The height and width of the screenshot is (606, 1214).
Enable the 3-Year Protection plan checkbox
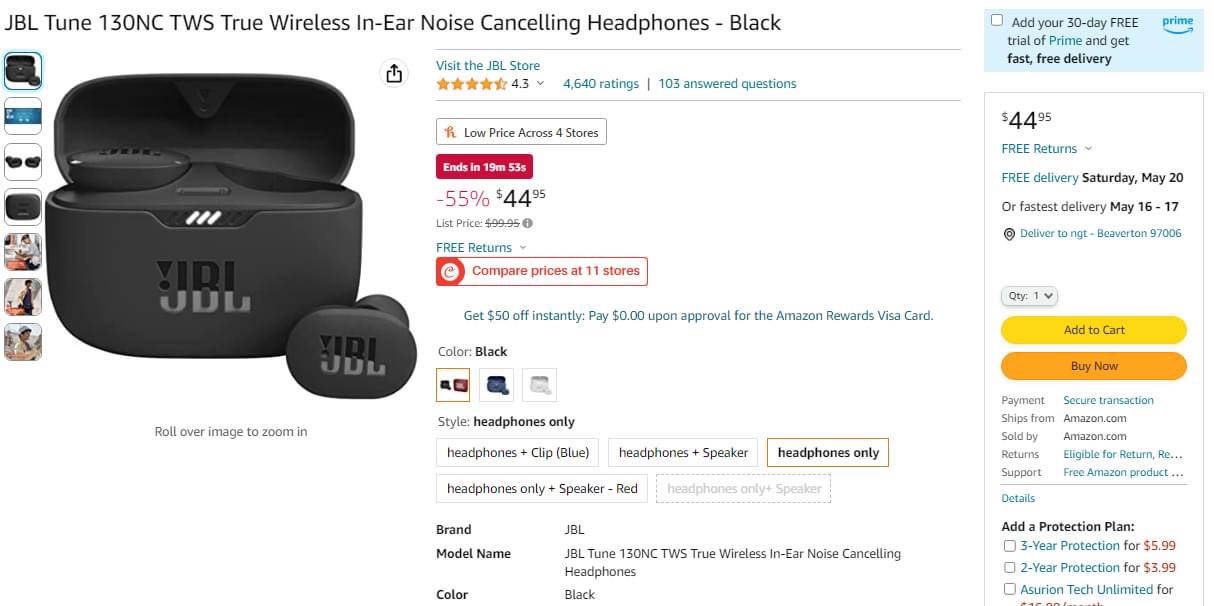point(1009,546)
